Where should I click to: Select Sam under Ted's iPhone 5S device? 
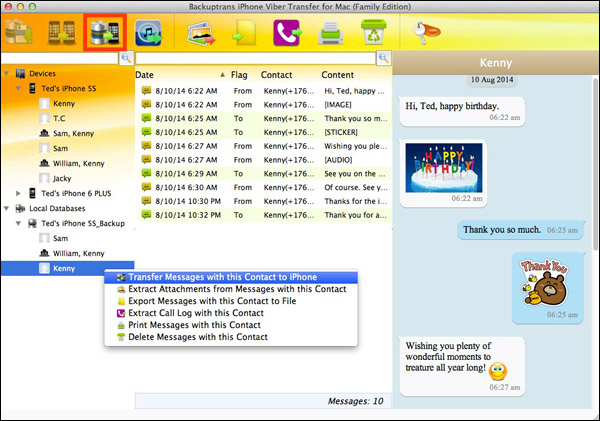(60, 148)
